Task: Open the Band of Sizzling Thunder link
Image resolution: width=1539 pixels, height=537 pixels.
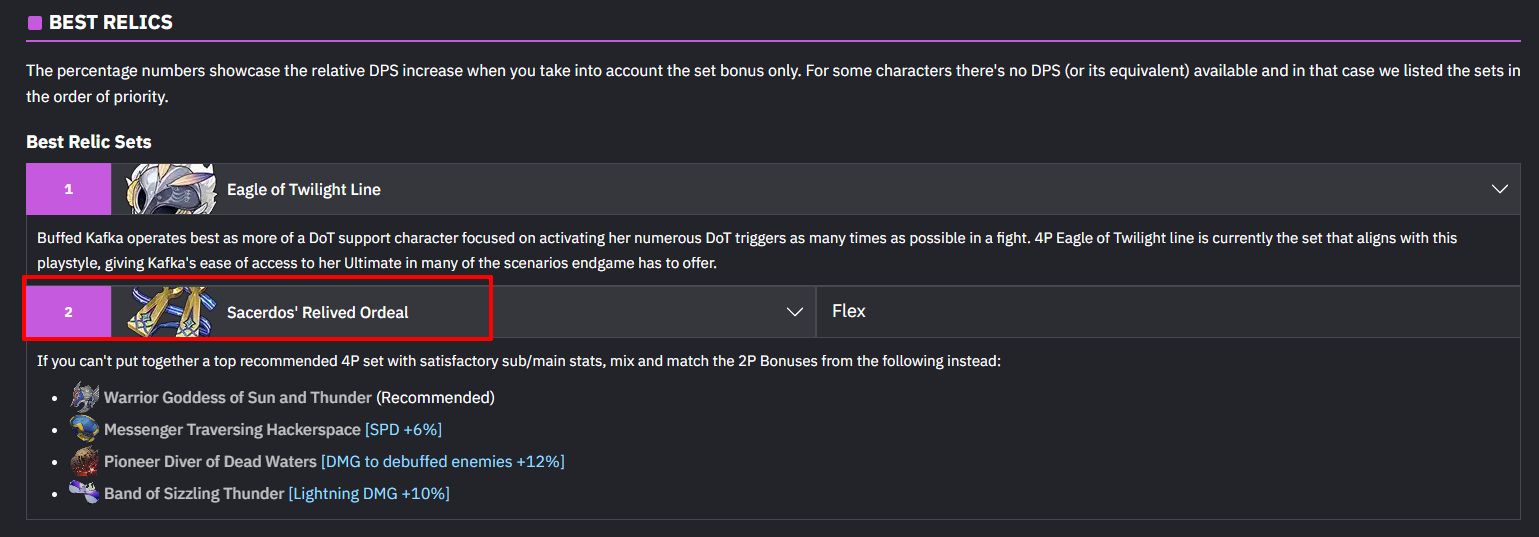Action: click(194, 494)
